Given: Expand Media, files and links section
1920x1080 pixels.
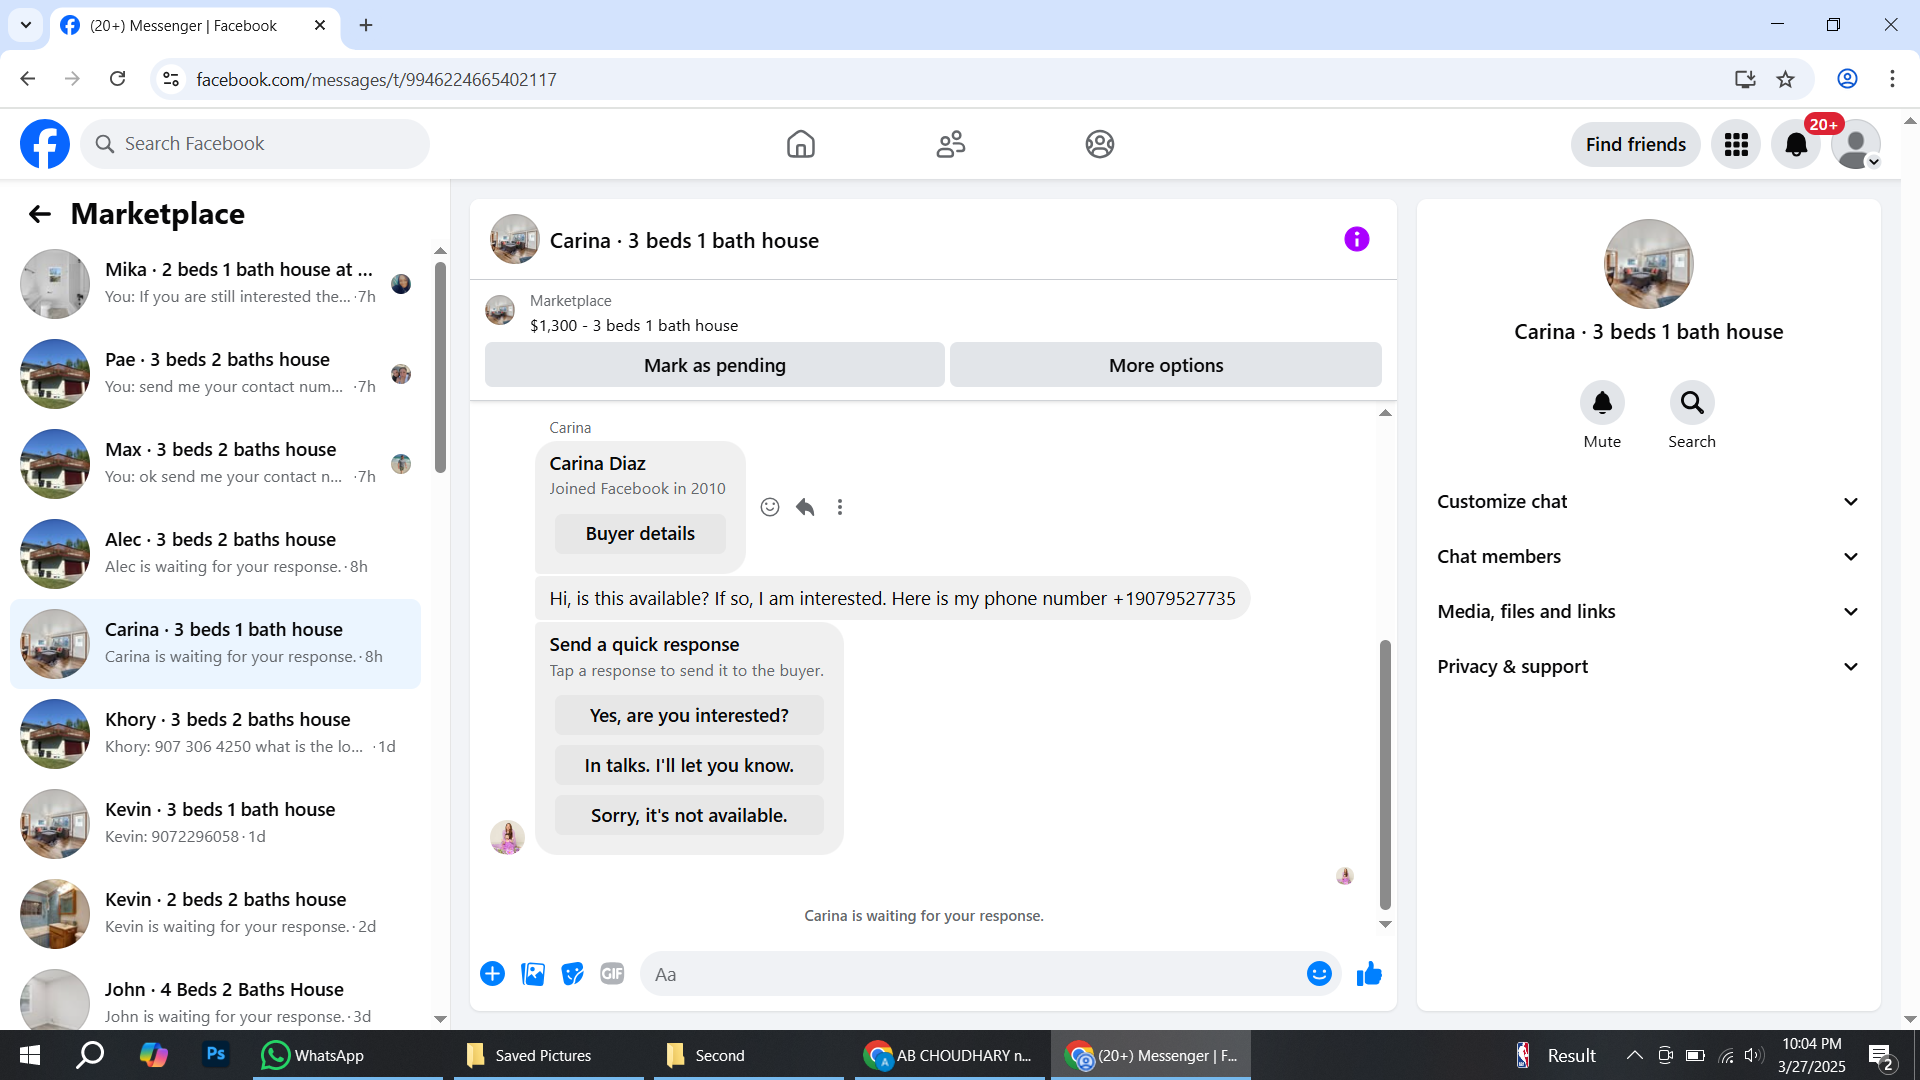Looking at the screenshot, I should click(1648, 612).
